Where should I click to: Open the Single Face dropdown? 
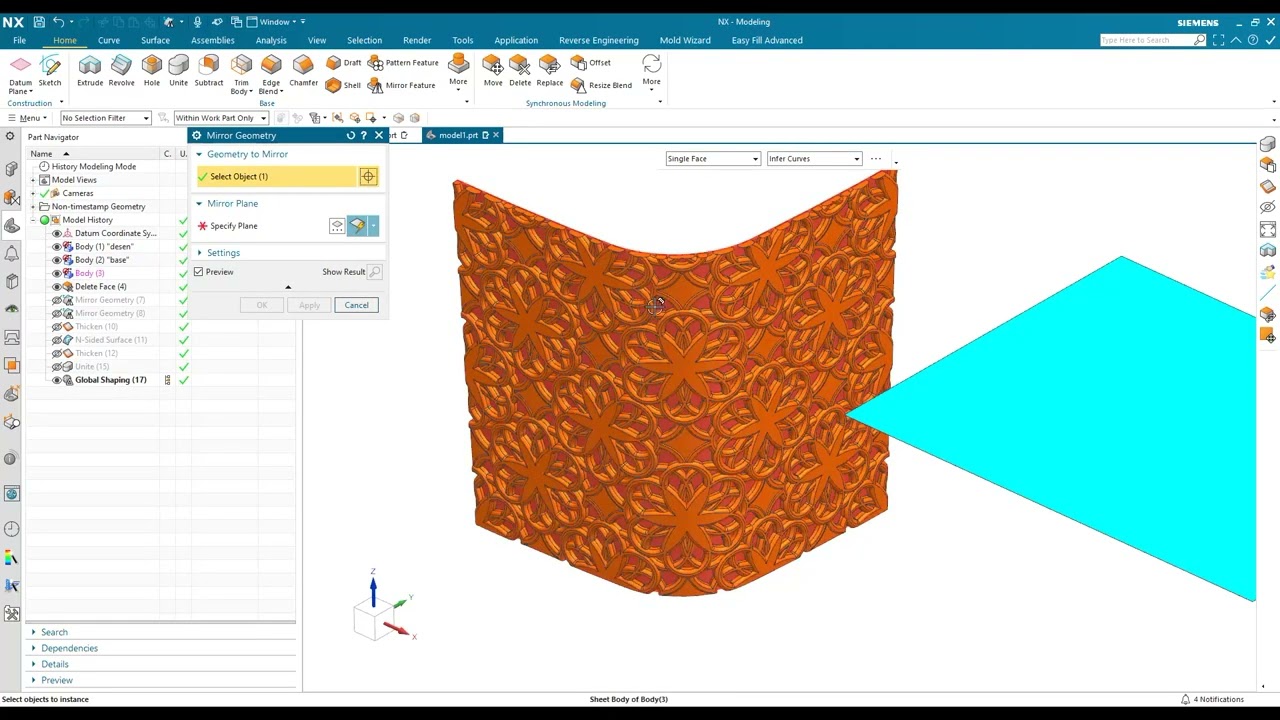(x=713, y=159)
